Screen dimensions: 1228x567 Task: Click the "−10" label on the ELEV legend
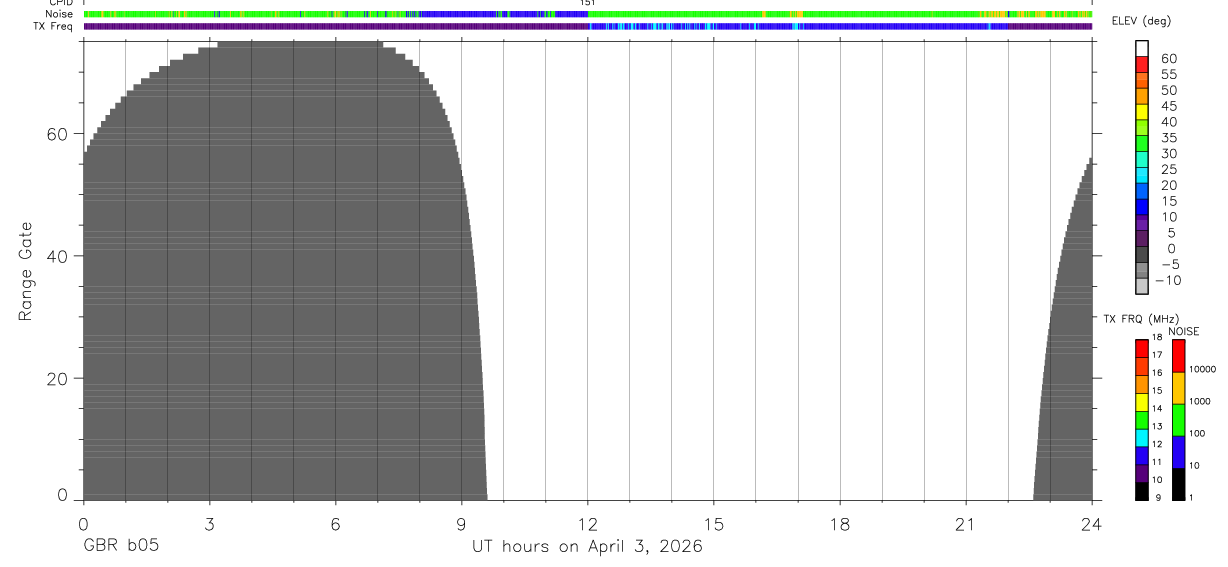pos(1168,280)
